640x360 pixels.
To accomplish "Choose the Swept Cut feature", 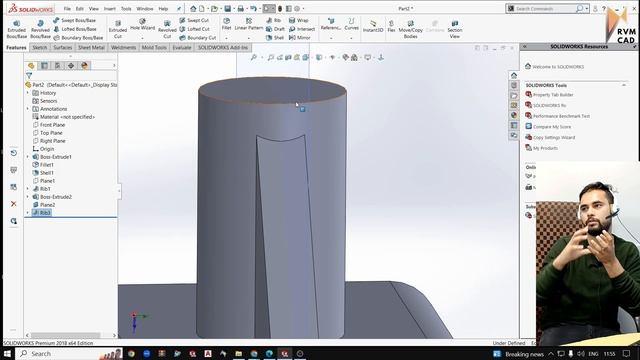I will click(194, 20).
